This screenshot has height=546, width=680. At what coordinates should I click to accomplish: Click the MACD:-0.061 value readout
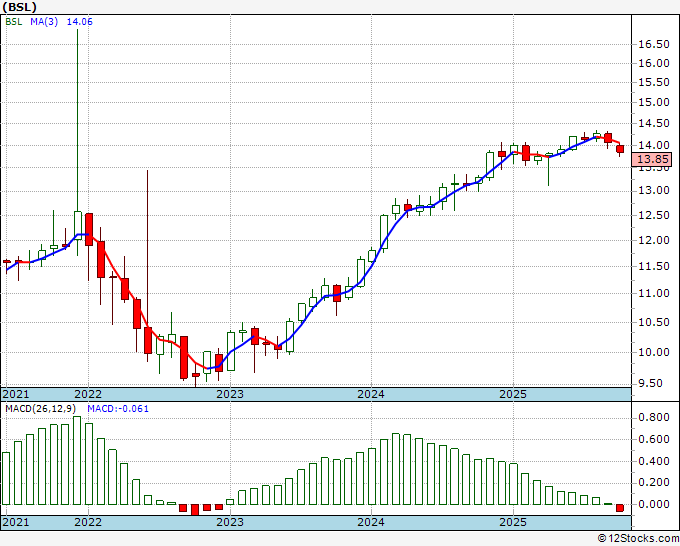[x=118, y=409]
